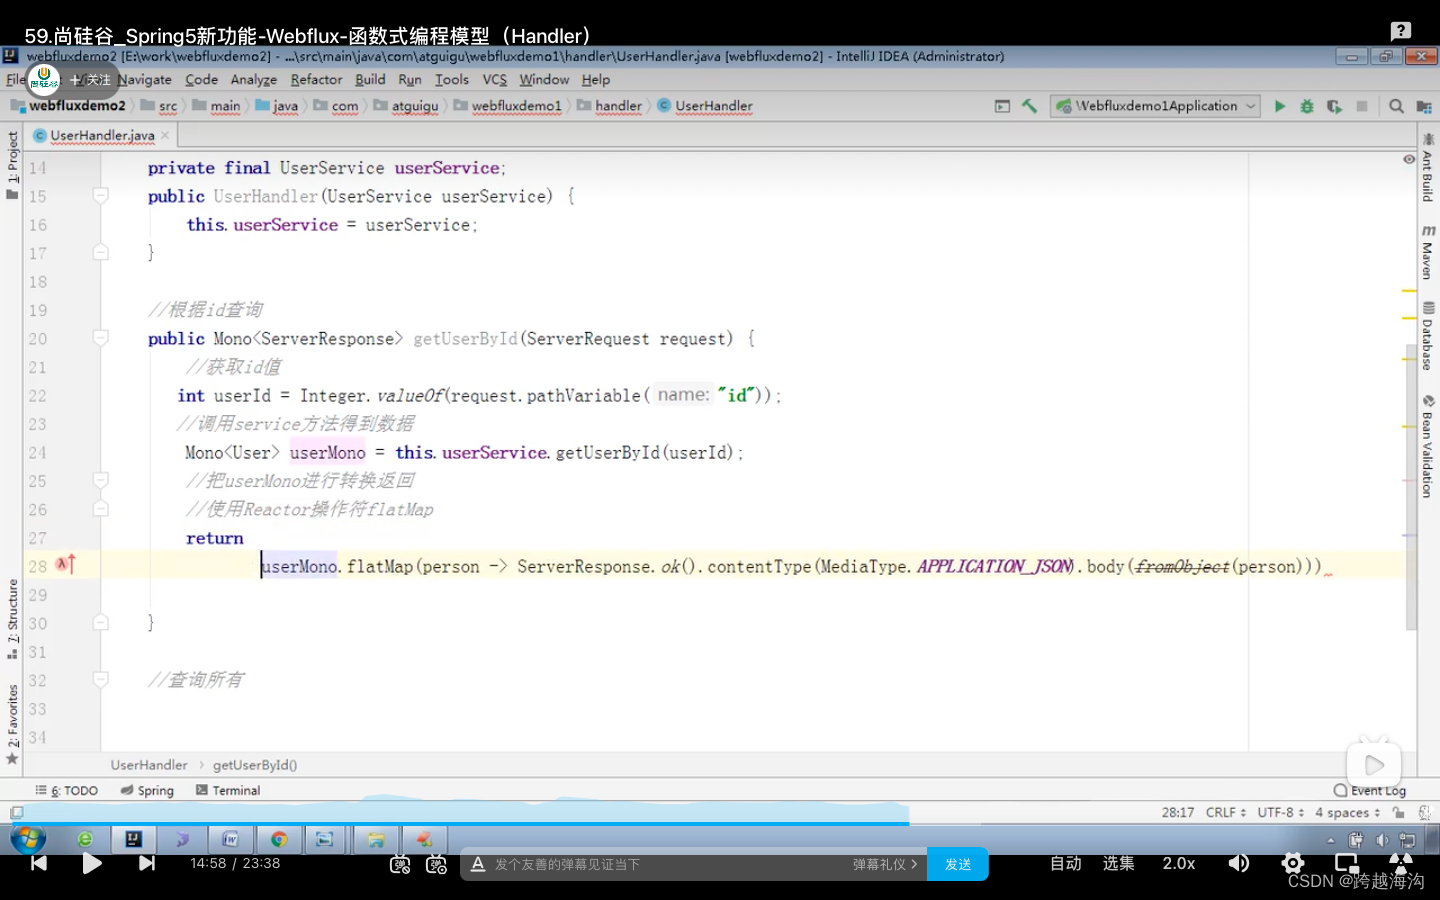The height and width of the screenshot is (900, 1440).
Task: Toggle the read-only lock icon in status bar
Action: pyautogui.click(x=1398, y=812)
